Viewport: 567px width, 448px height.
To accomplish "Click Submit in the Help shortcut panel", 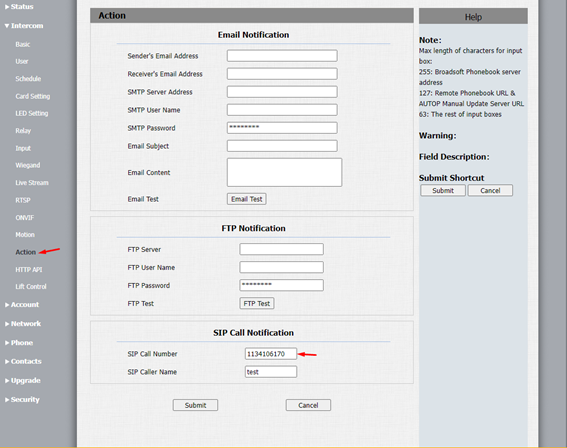I will pos(443,191).
